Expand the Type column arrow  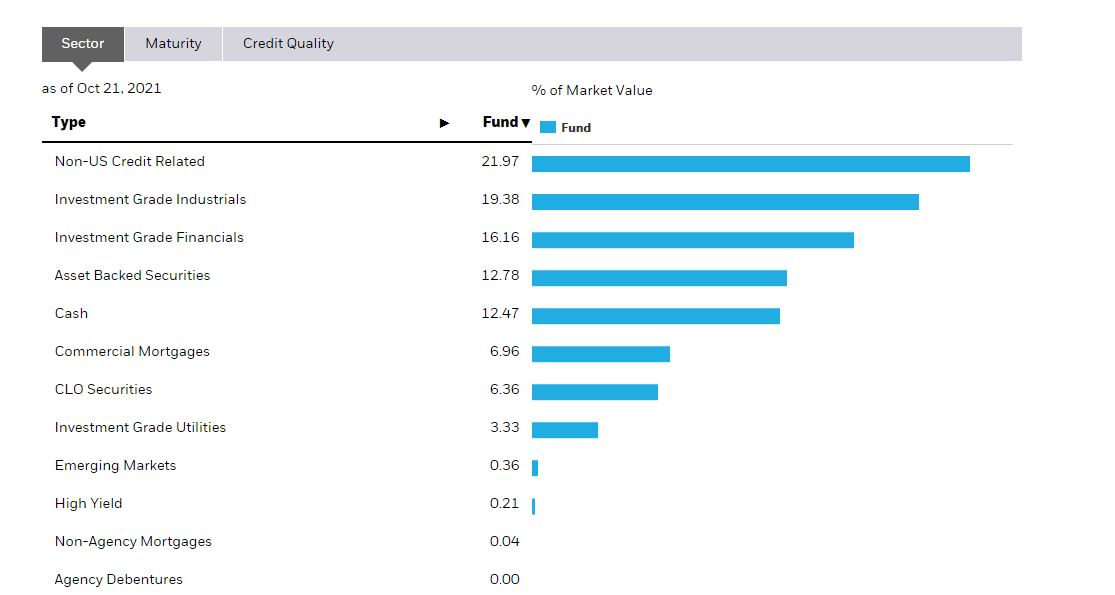click(444, 122)
